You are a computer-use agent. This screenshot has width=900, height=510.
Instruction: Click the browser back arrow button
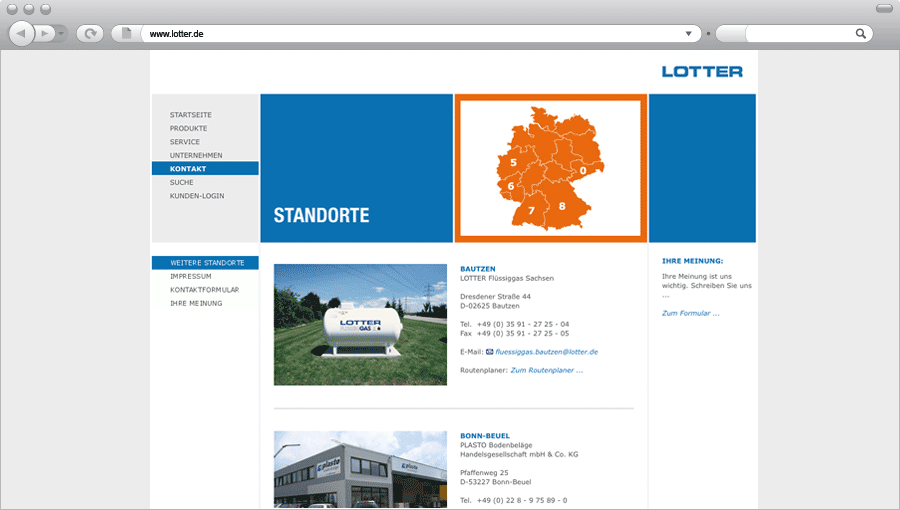click(x=22, y=33)
